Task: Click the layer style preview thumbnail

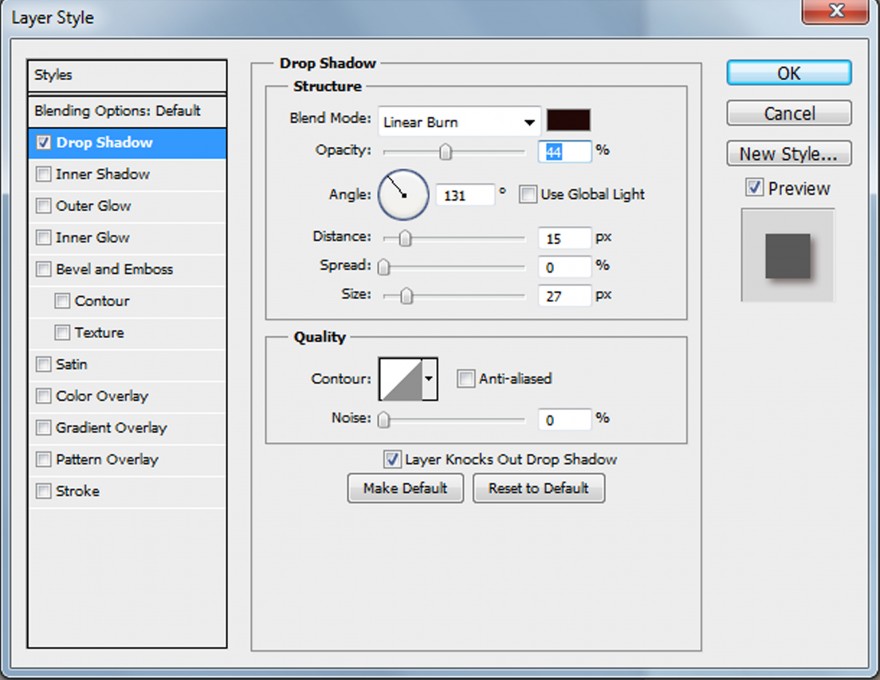Action: 787,257
